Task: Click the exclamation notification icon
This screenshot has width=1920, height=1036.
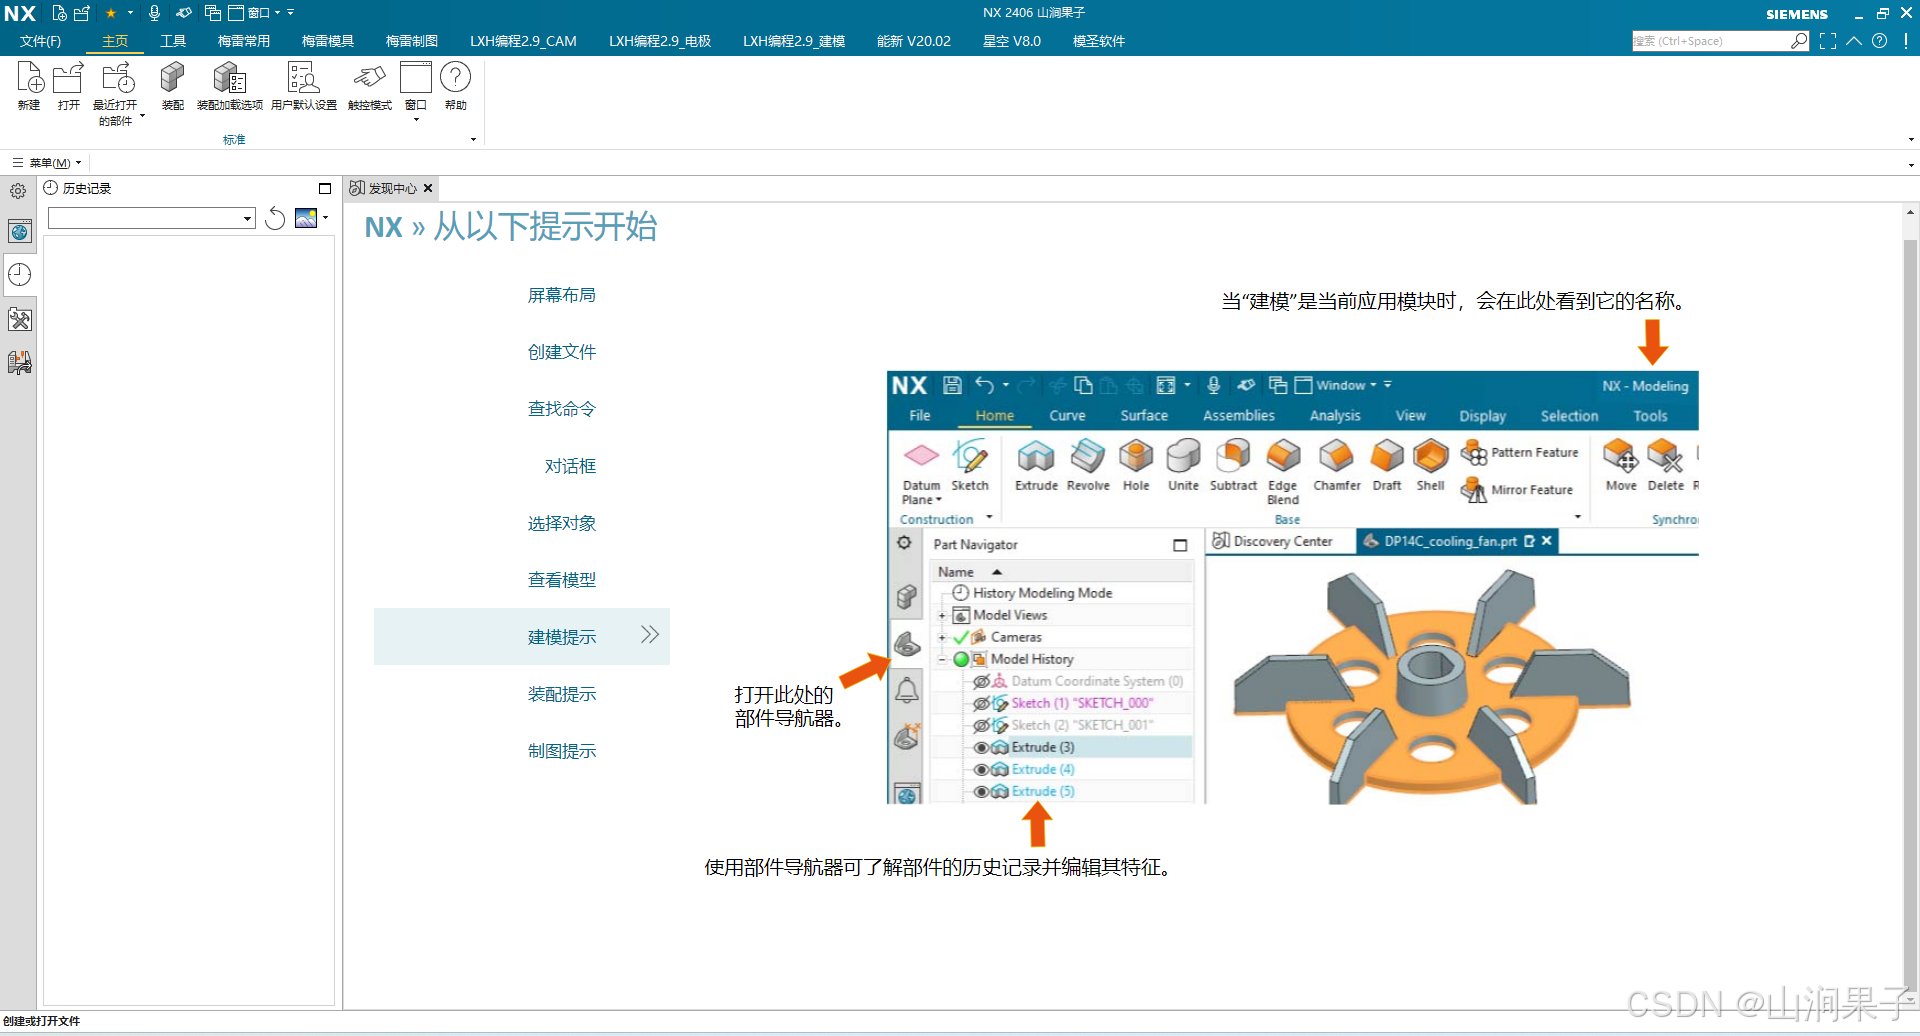Action: 1906,41
